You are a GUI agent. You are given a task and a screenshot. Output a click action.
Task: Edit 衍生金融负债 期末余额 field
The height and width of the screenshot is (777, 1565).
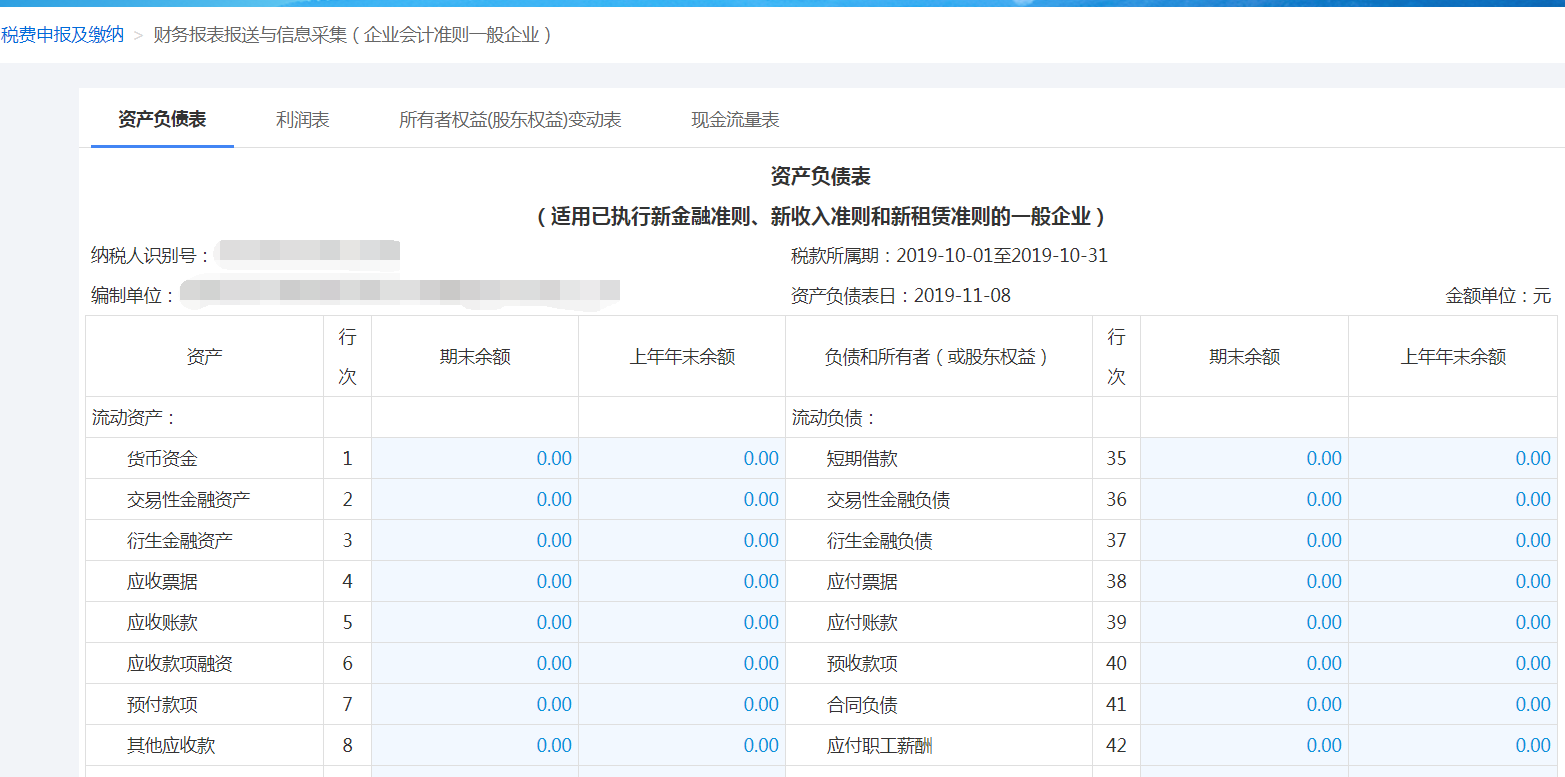coord(1244,540)
